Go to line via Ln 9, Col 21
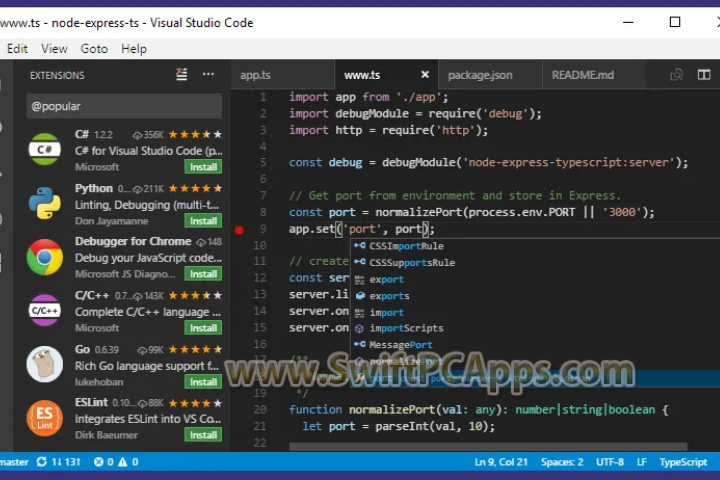720x480 pixels. [x=501, y=462]
